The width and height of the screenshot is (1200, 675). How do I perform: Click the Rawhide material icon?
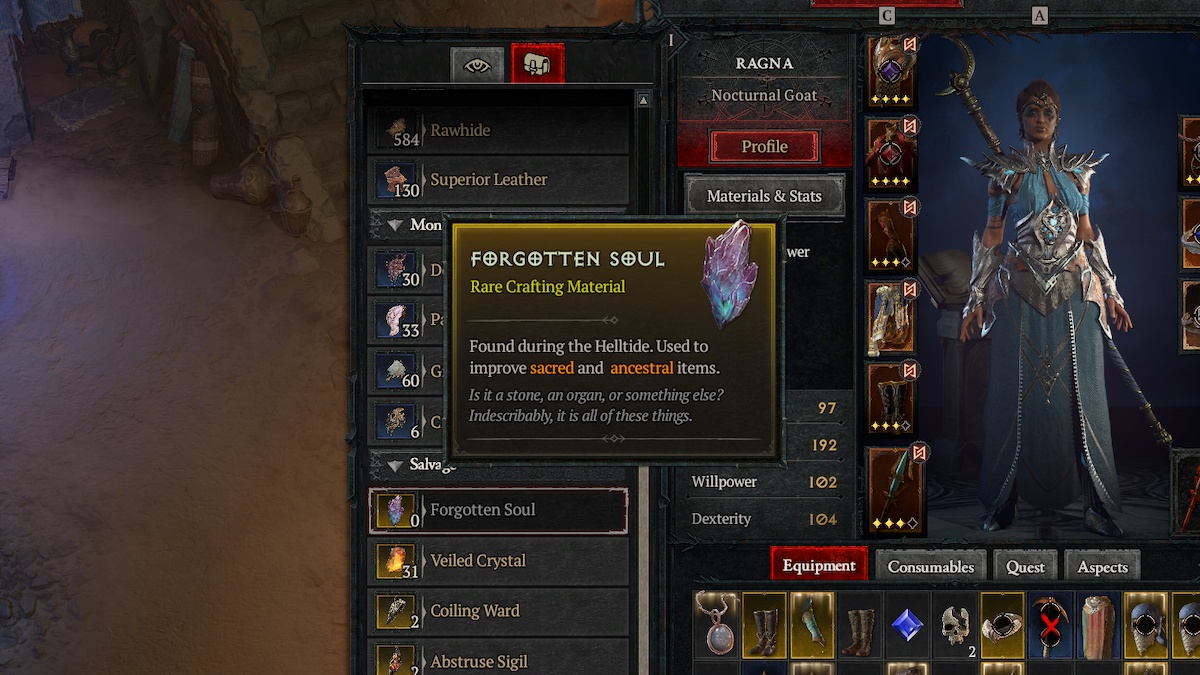398,130
